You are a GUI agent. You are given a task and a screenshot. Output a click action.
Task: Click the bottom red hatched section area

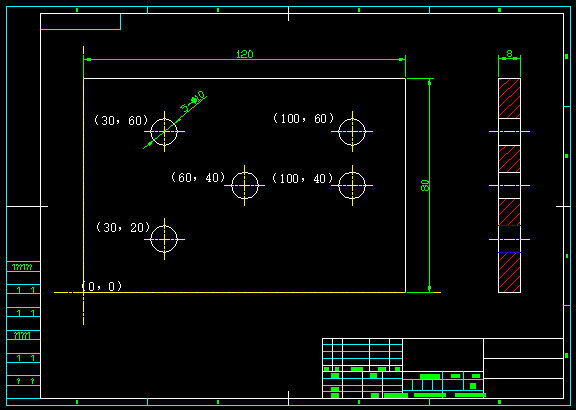click(x=509, y=273)
